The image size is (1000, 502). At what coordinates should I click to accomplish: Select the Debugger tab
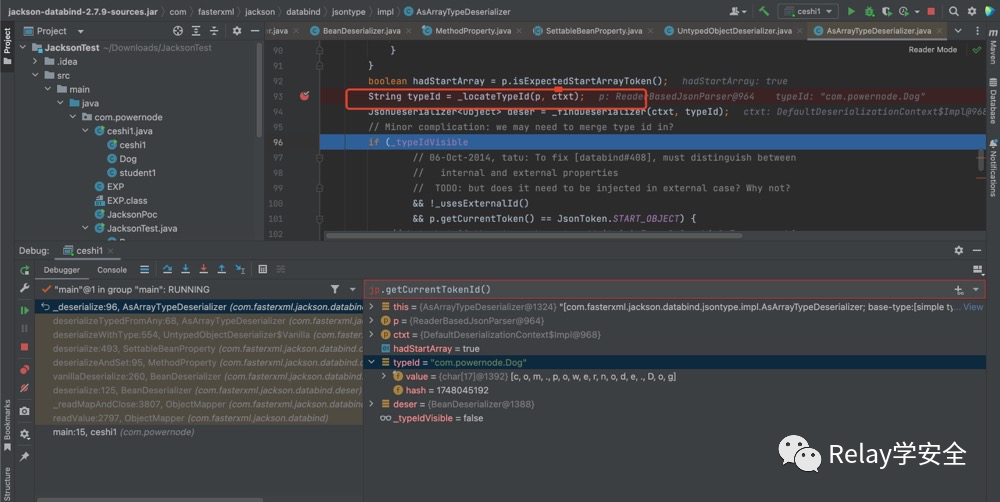click(x=62, y=270)
